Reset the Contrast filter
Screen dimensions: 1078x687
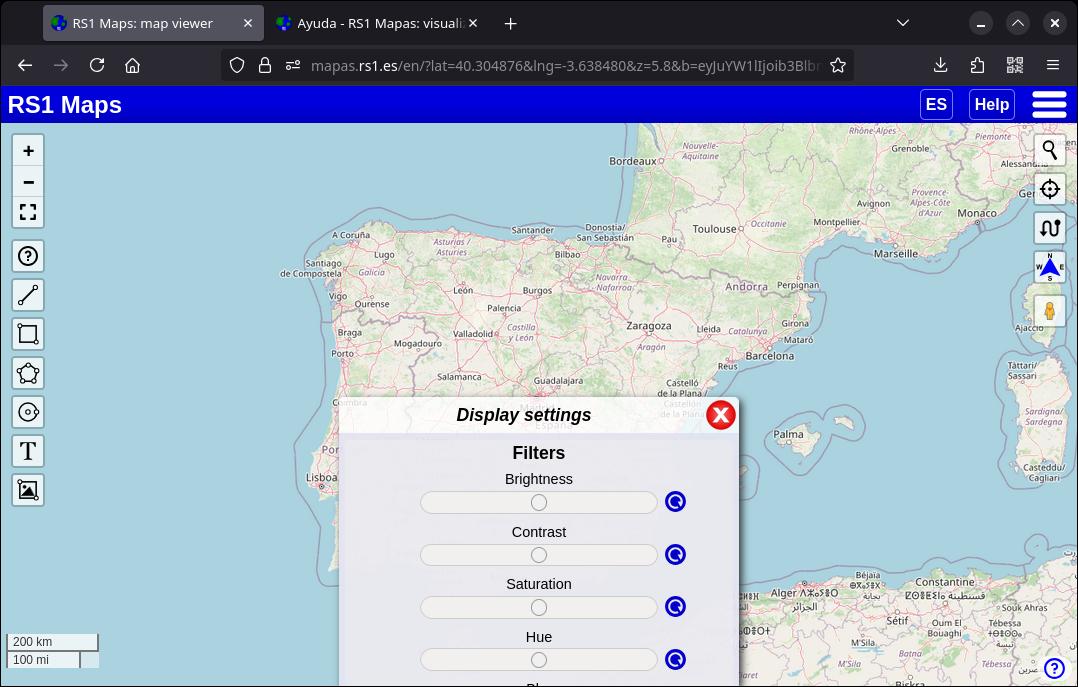pos(675,554)
